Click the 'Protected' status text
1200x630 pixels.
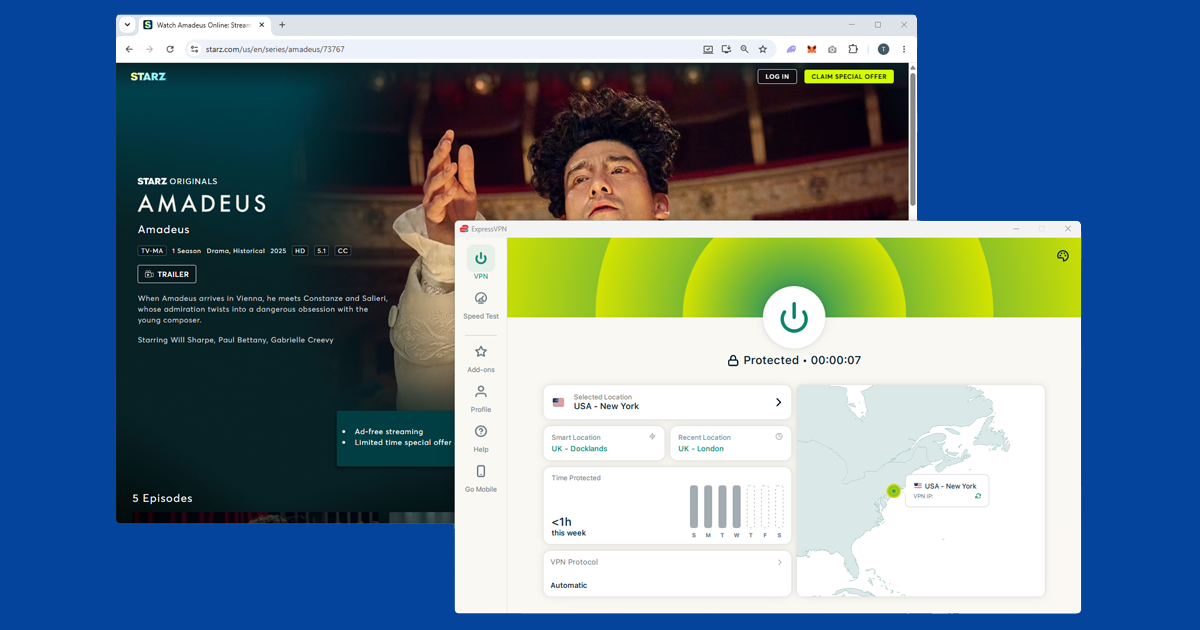pos(771,360)
